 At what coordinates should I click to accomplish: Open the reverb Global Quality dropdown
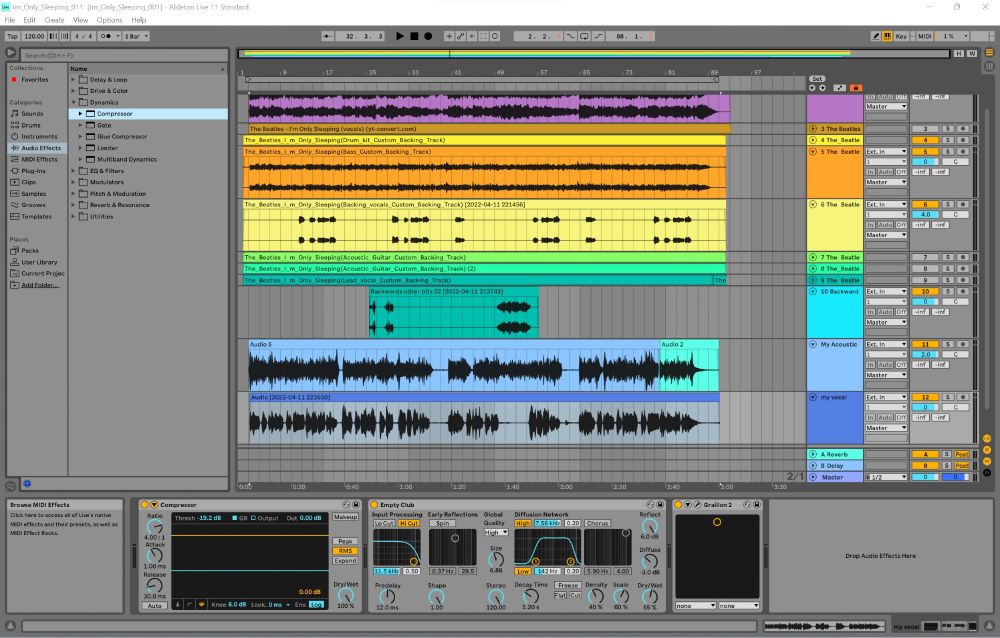click(495, 532)
